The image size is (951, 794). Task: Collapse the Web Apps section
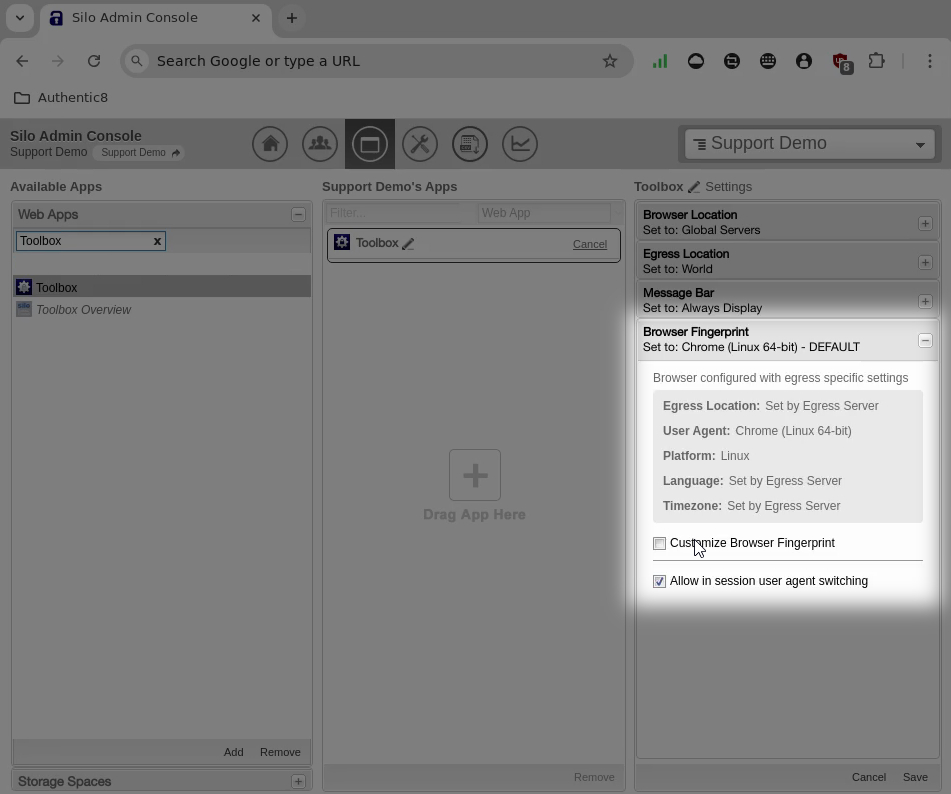298,214
